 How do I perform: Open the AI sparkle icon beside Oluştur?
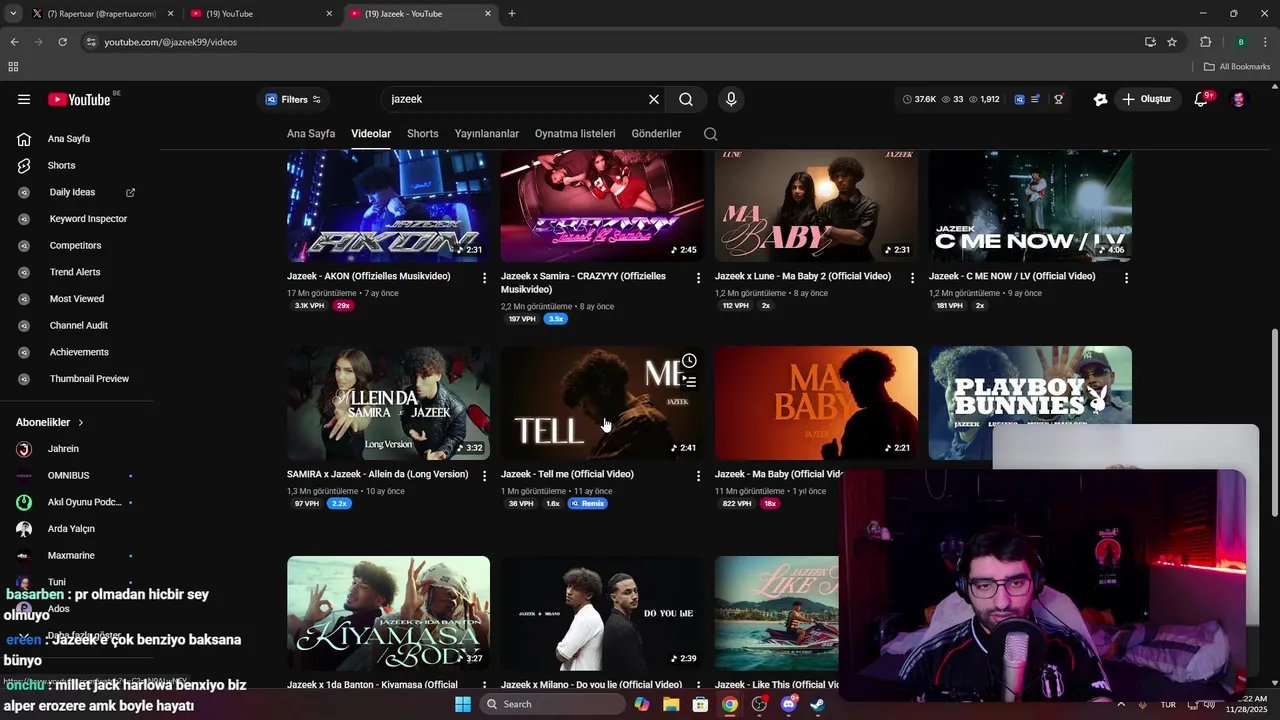pyautogui.click(x=1100, y=99)
